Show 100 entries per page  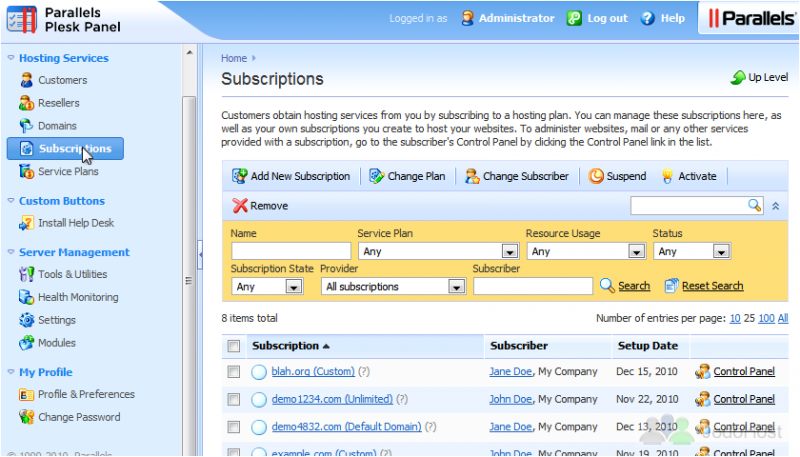tap(766, 318)
